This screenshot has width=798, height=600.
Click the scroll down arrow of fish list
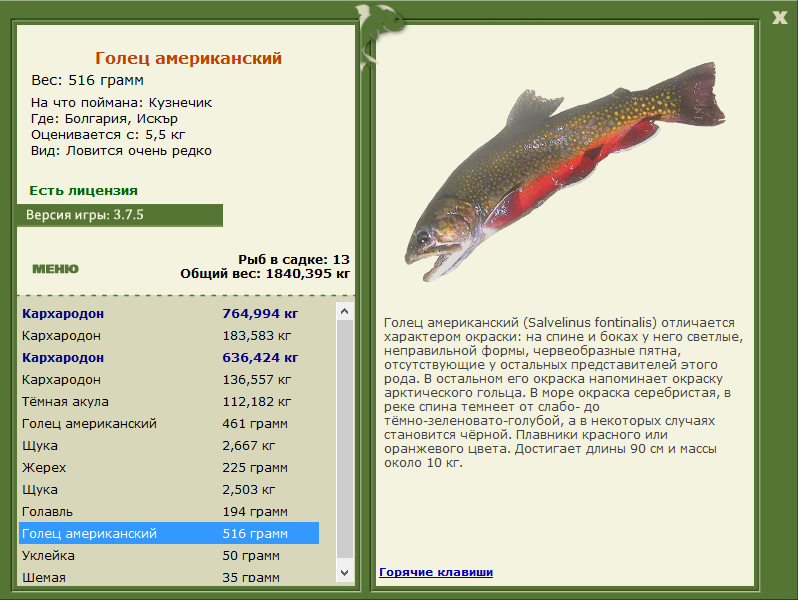(345, 573)
